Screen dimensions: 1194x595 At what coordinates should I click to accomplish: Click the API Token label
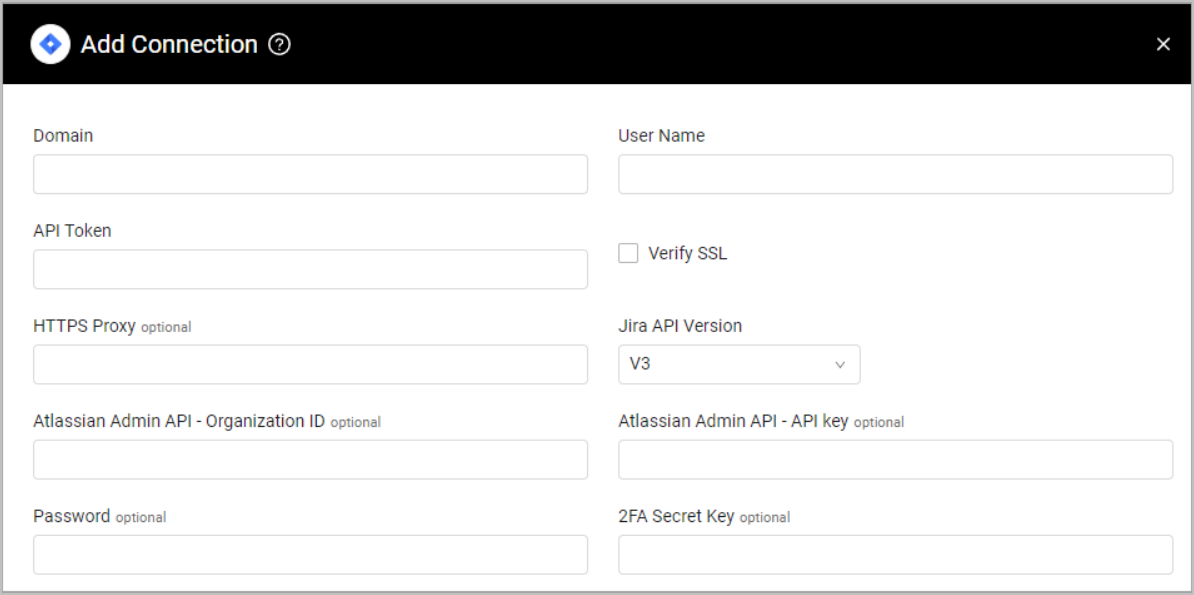(x=72, y=231)
